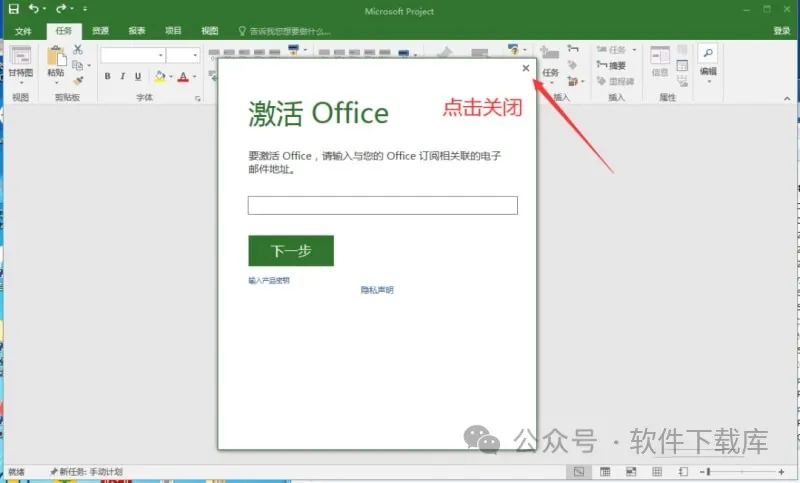The width and height of the screenshot is (800, 483).
Task: Click 登录 (Sign in) at top right
Action: coord(782,31)
